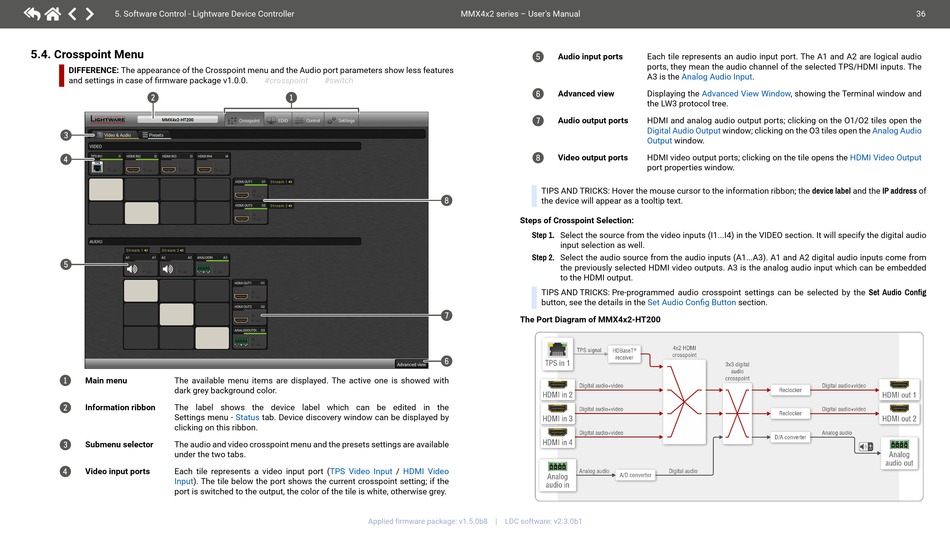950x533 pixels.
Task: Open the HDMI OUT2 audio output tile
Action: pos(250,314)
